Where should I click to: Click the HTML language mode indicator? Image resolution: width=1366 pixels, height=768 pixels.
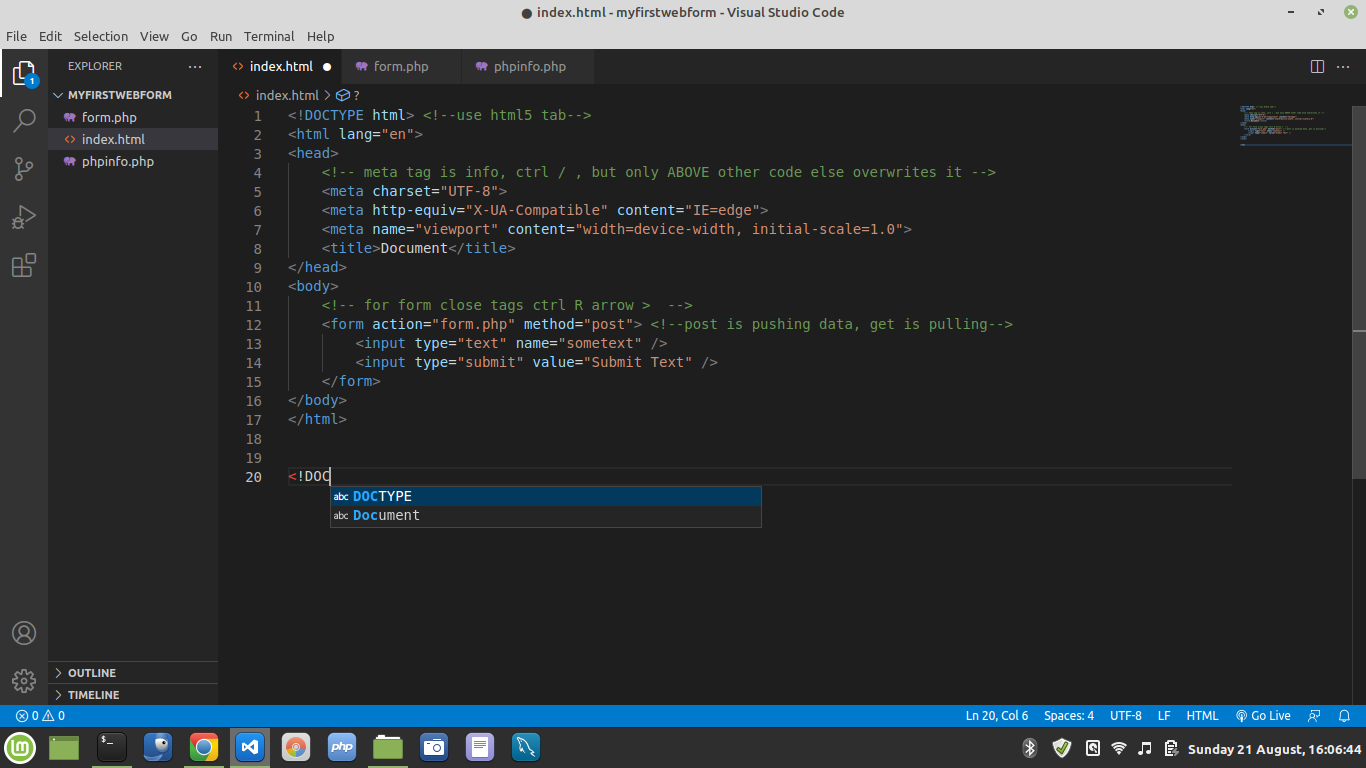[x=1202, y=716]
